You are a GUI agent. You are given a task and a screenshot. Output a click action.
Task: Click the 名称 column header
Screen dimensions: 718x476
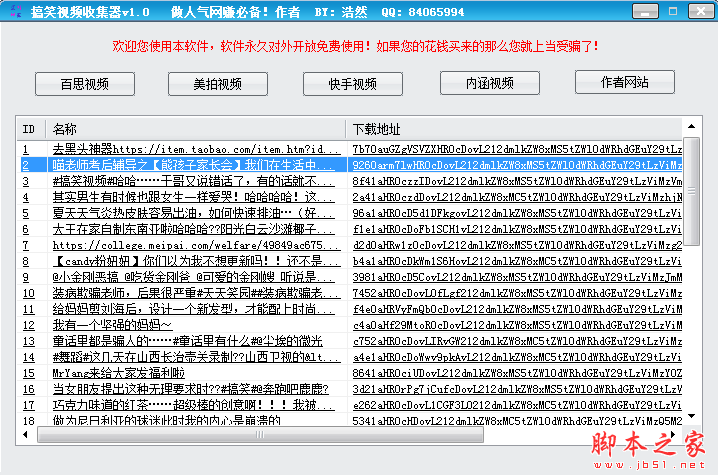tap(196, 129)
